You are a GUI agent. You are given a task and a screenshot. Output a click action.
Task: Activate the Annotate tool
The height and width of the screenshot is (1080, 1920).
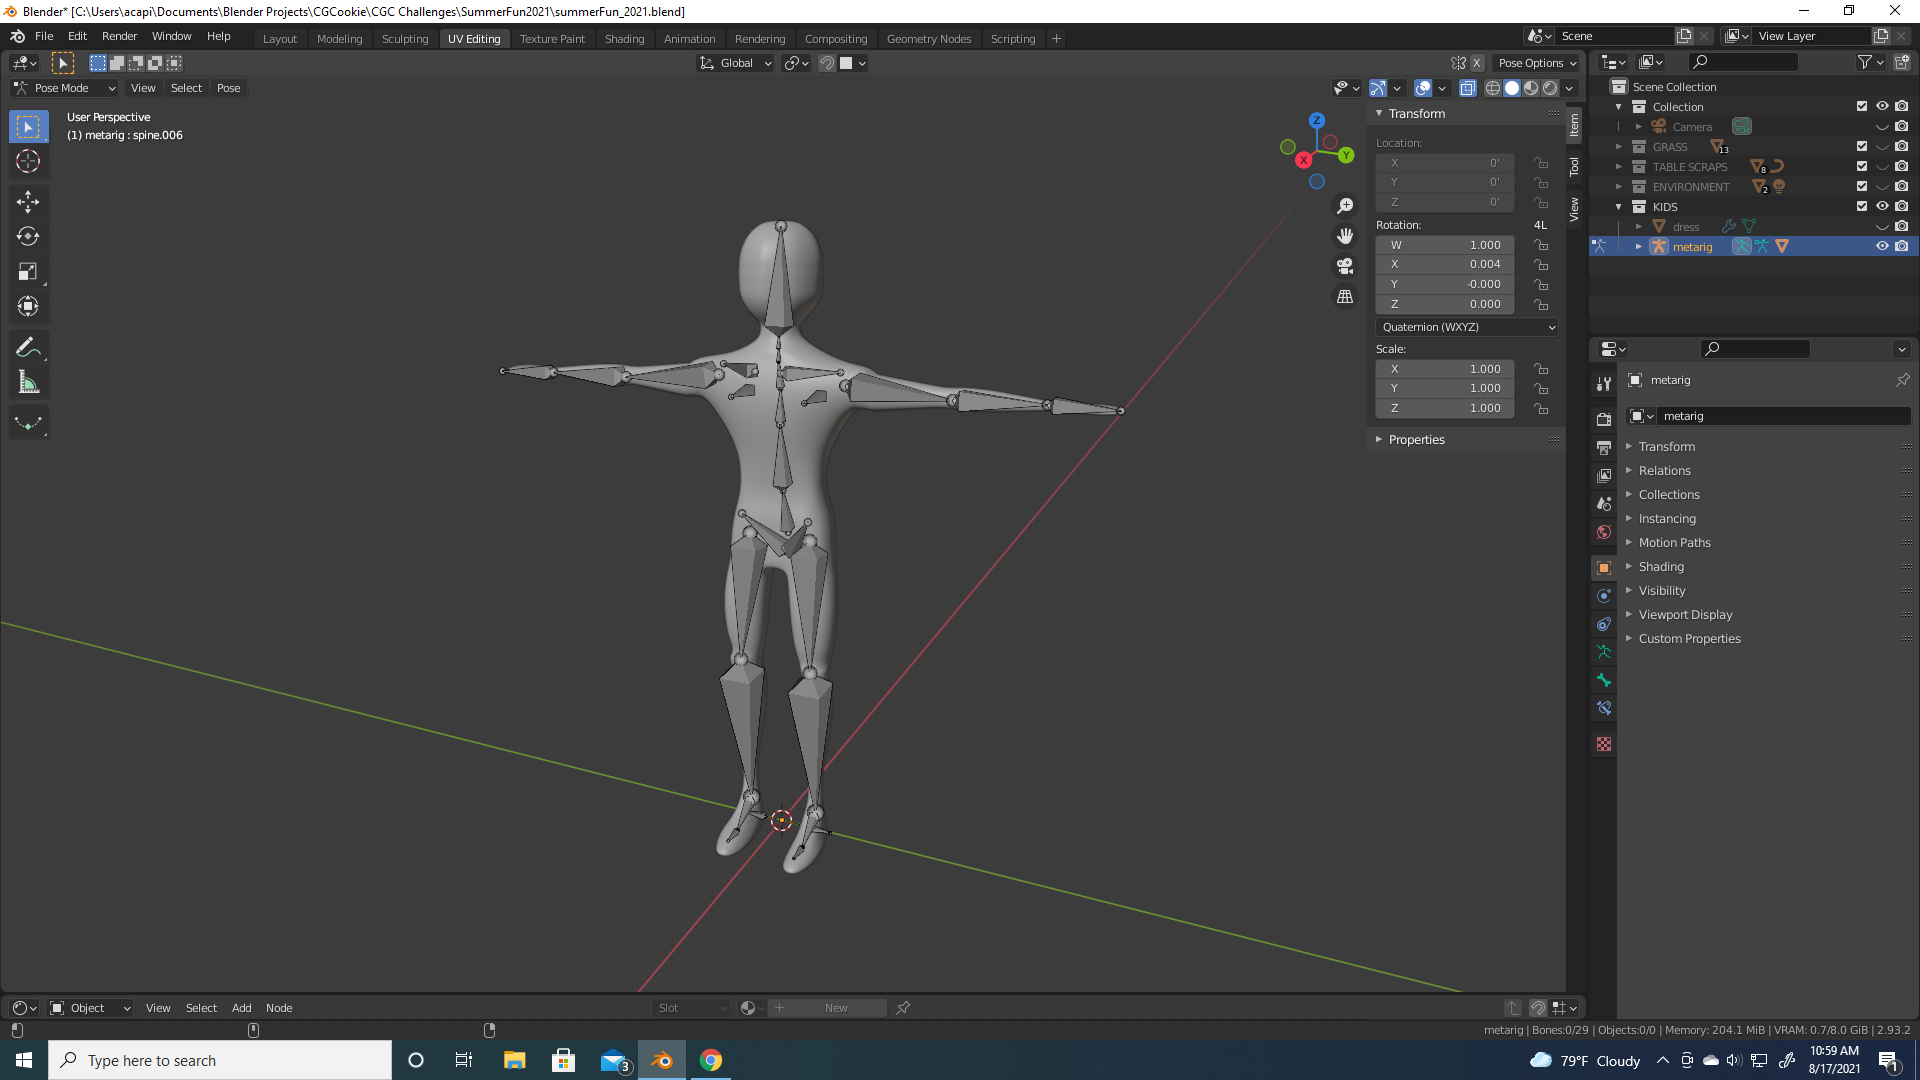coord(28,347)
